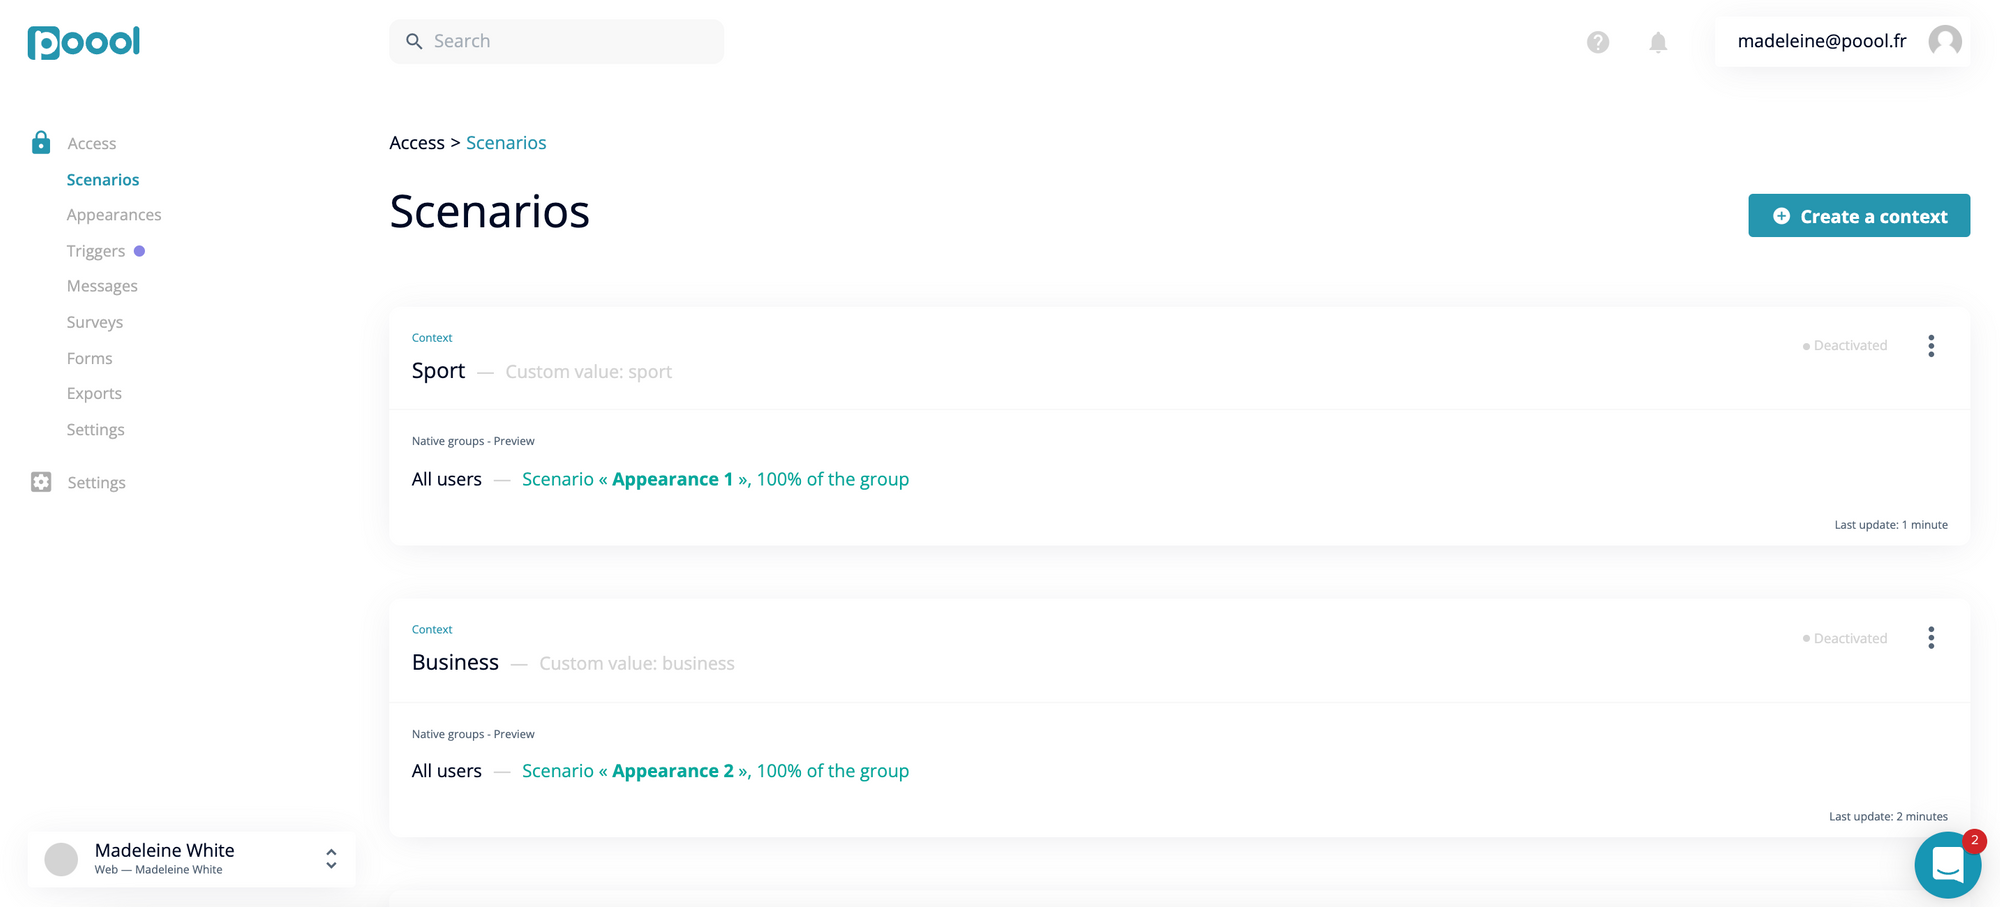This screenshot has height=907, width=2000.
Task: Click the Poool logo
Action: click(83, 41)
